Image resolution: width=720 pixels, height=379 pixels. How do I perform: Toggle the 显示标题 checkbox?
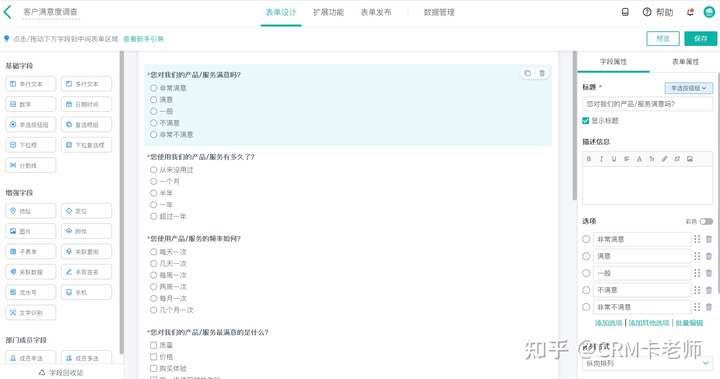click(x=585, y=121)
